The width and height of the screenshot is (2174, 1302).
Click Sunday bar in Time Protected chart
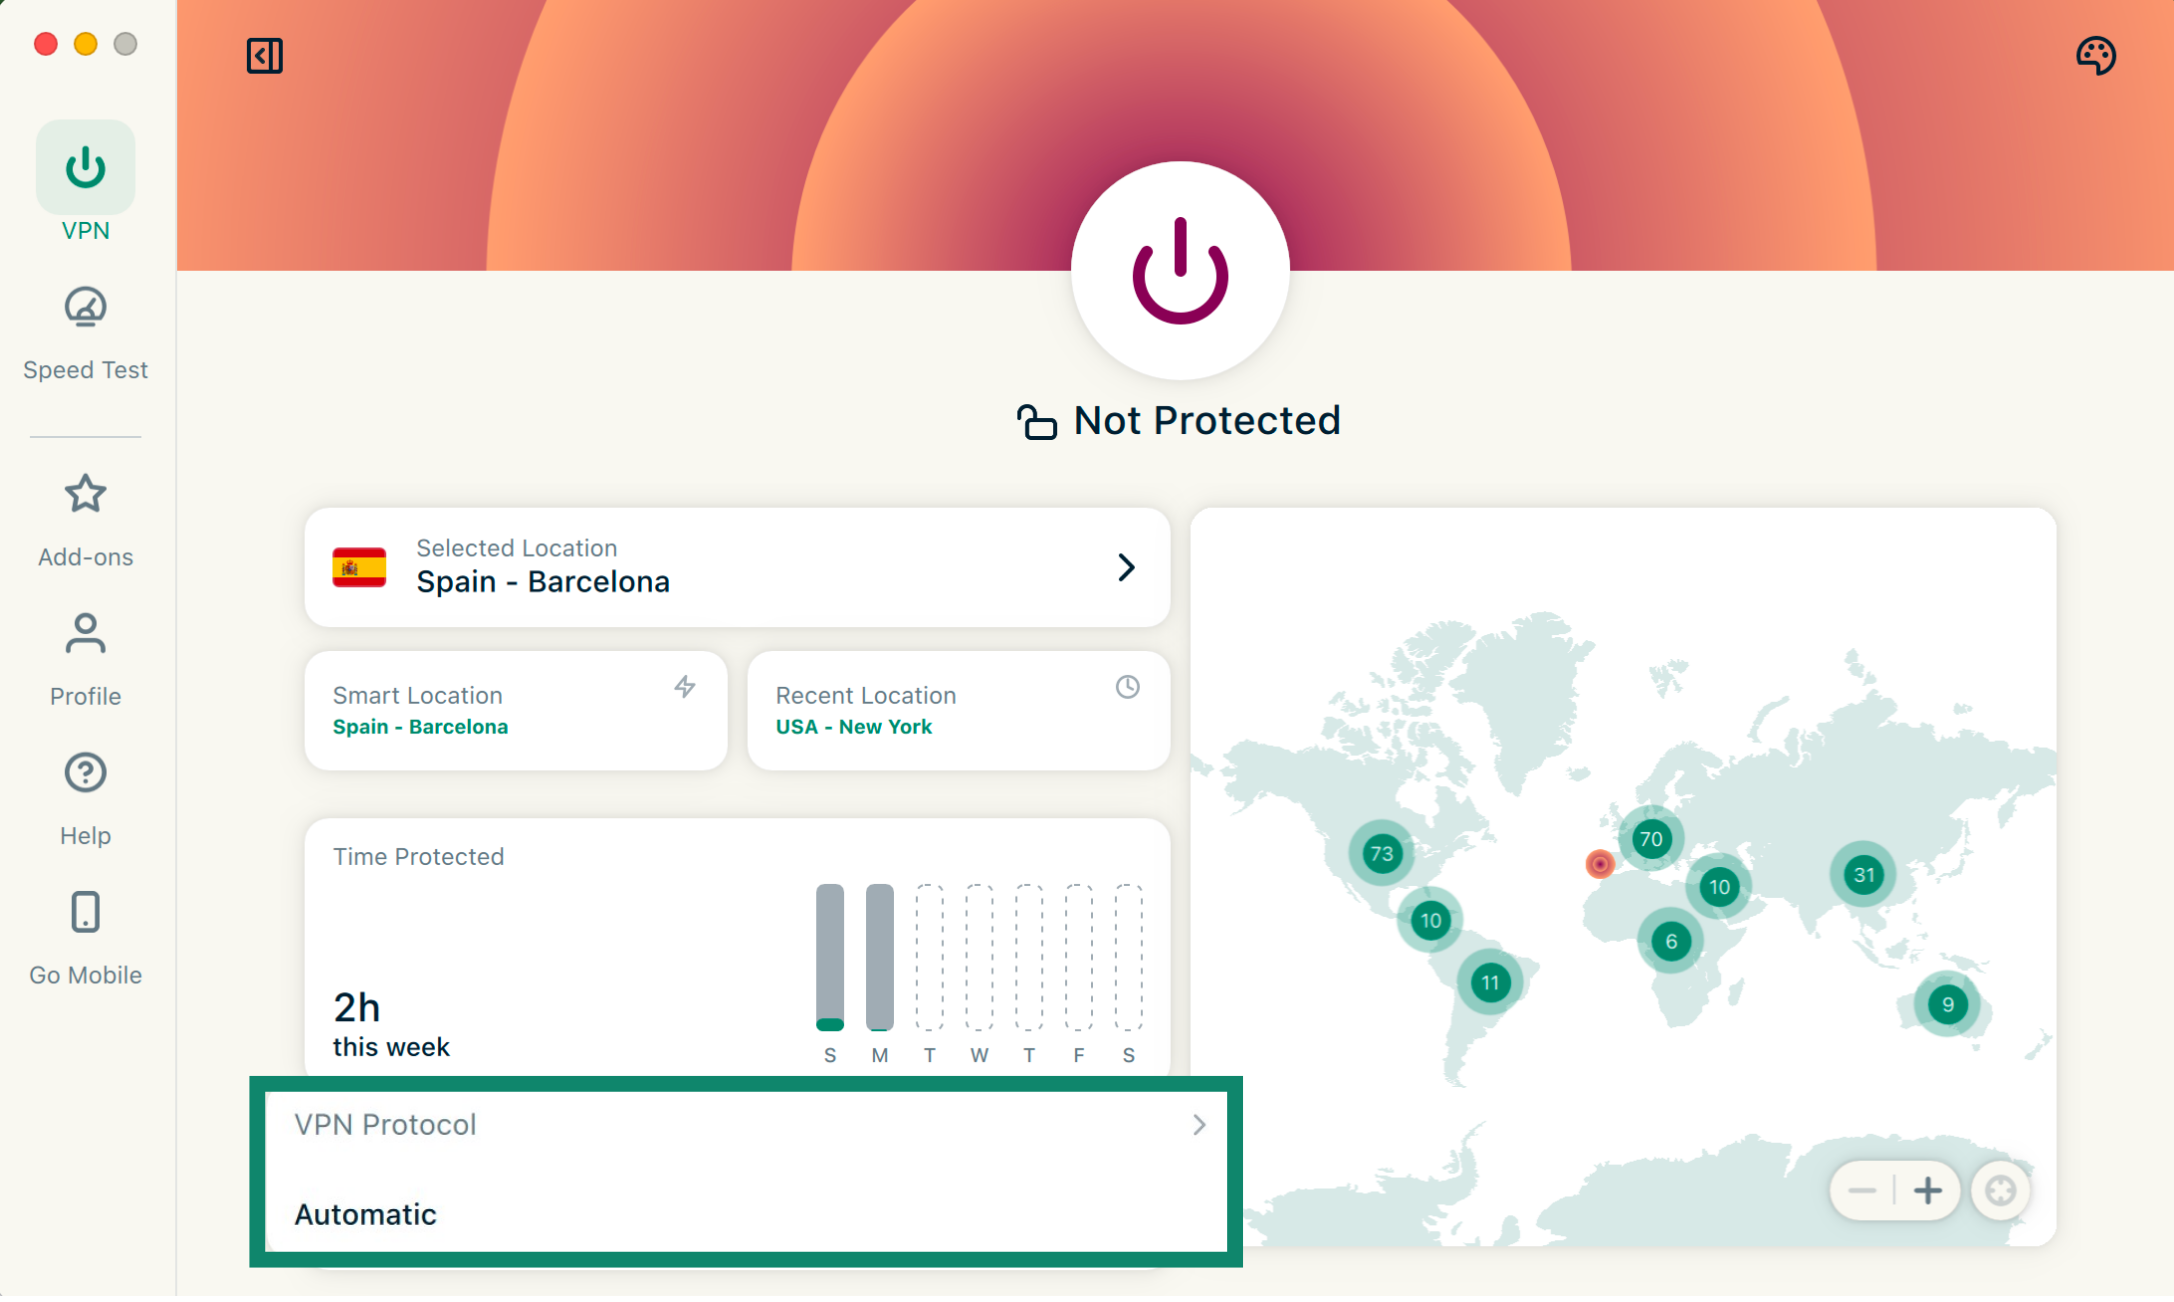(x=829, y=957)
